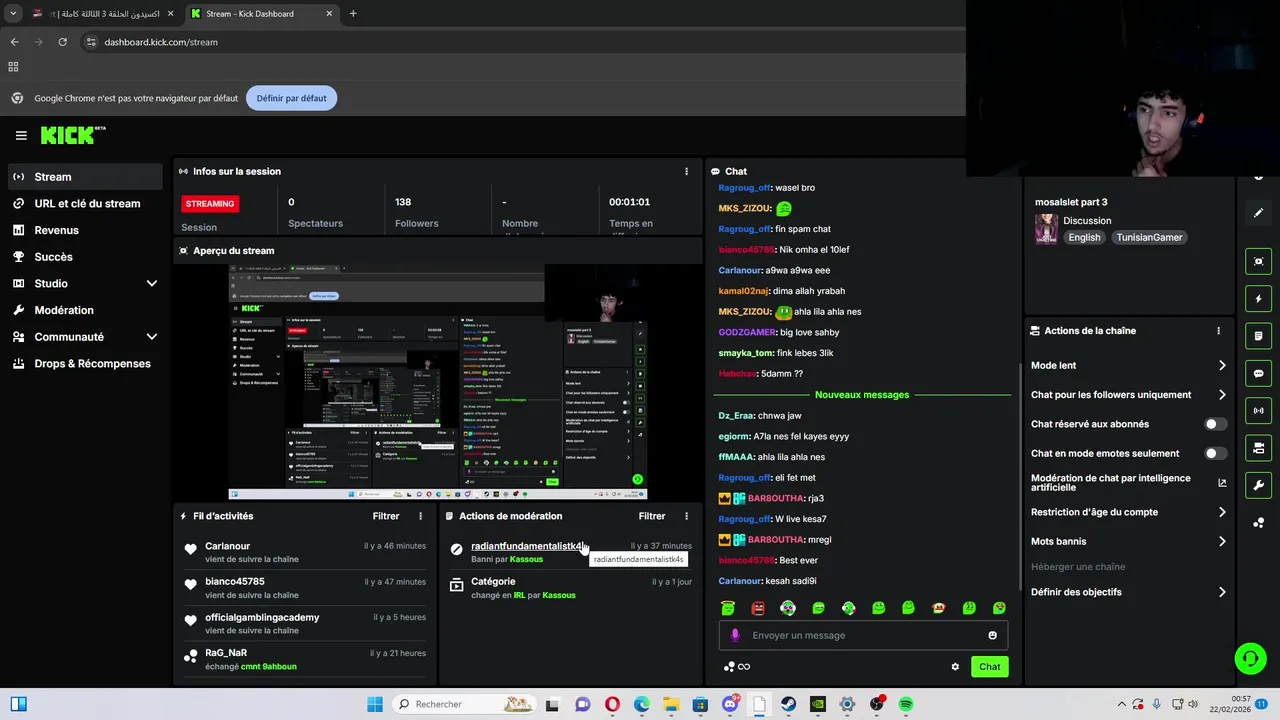The height and width of the screenshot is (720, 1280).
Task: Open the emoji picker in the message box
Action: click(992, 635)
